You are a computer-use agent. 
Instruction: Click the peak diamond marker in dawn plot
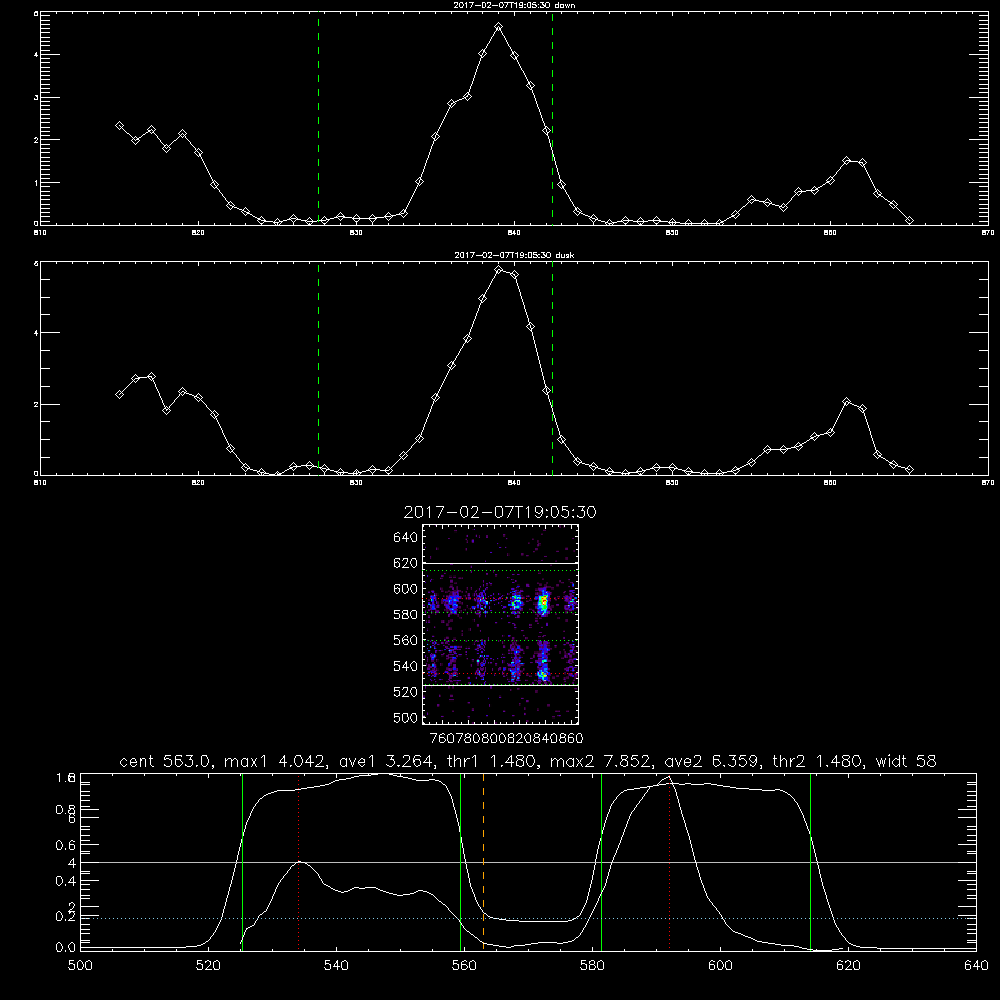click(x=499, y=27)
